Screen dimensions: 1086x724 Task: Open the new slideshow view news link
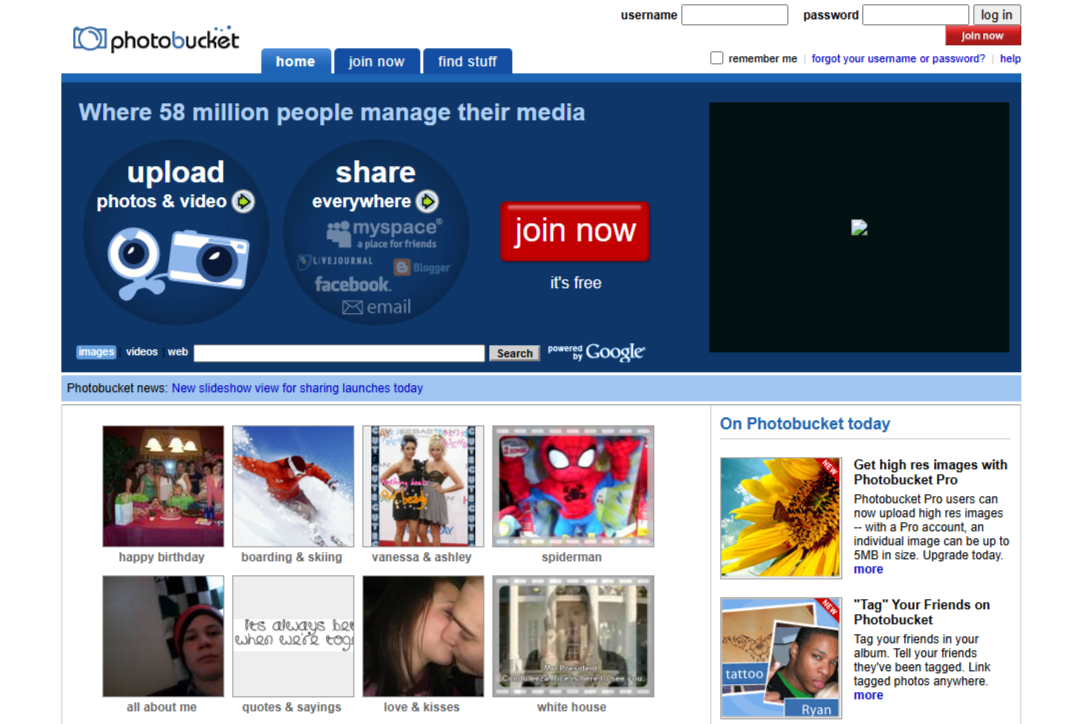(297, 388)
